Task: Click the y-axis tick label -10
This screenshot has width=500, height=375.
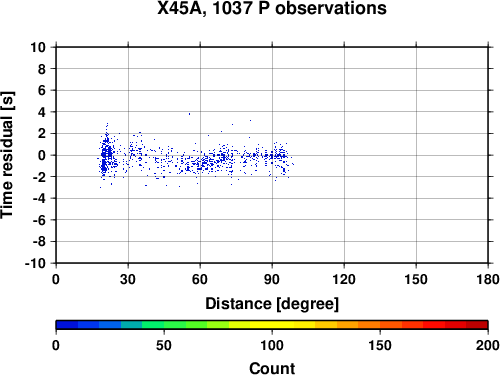Action: [x=35, y=263]
